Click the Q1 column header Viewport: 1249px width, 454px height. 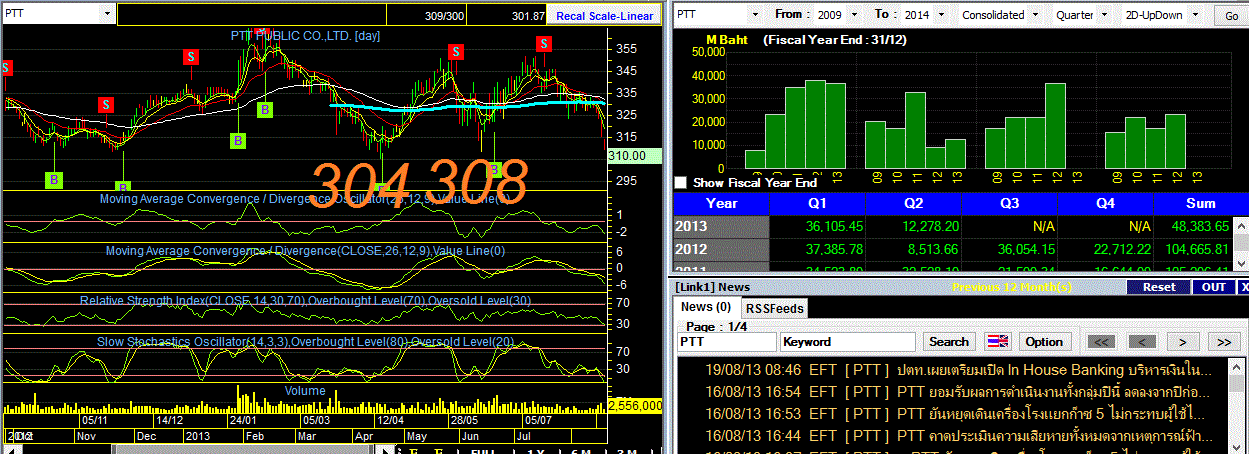pos(819,202)
